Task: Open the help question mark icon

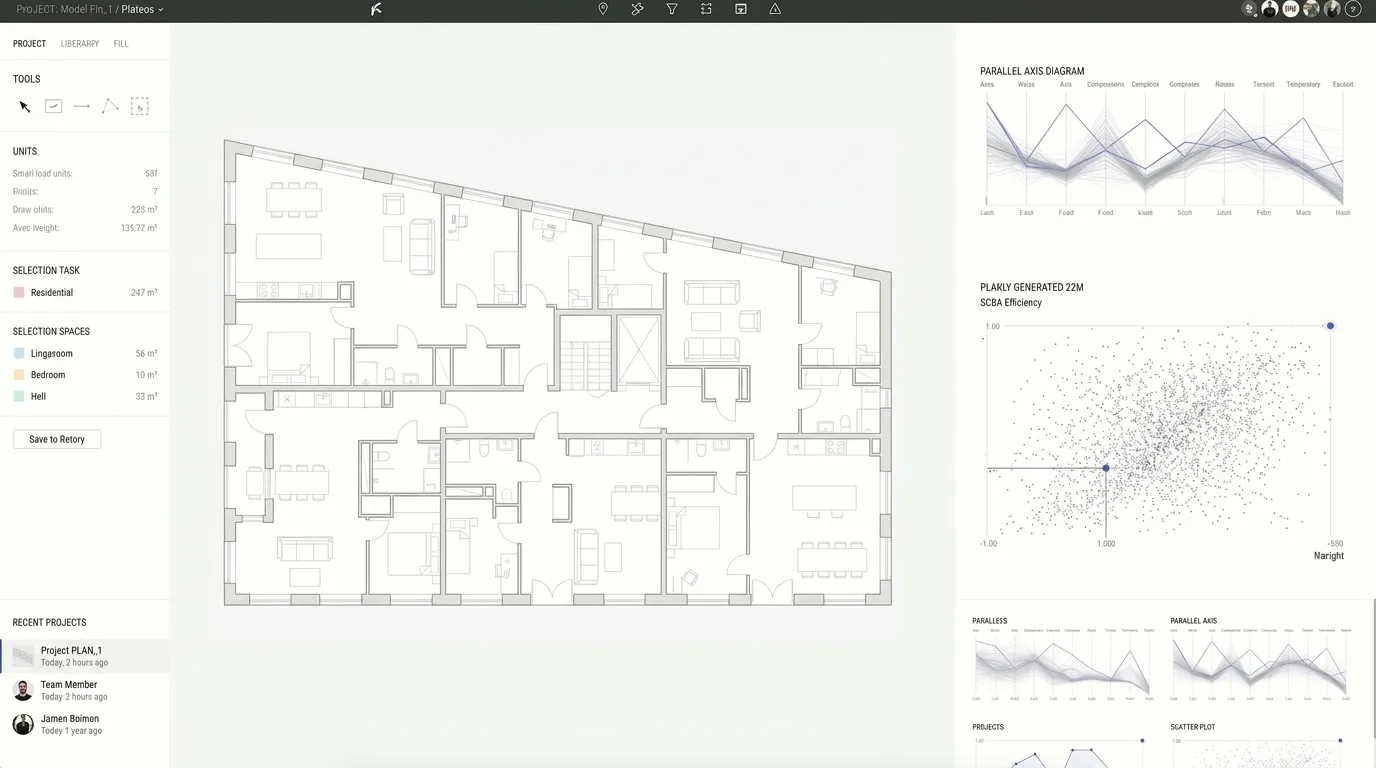Action: coord(1353,9)
